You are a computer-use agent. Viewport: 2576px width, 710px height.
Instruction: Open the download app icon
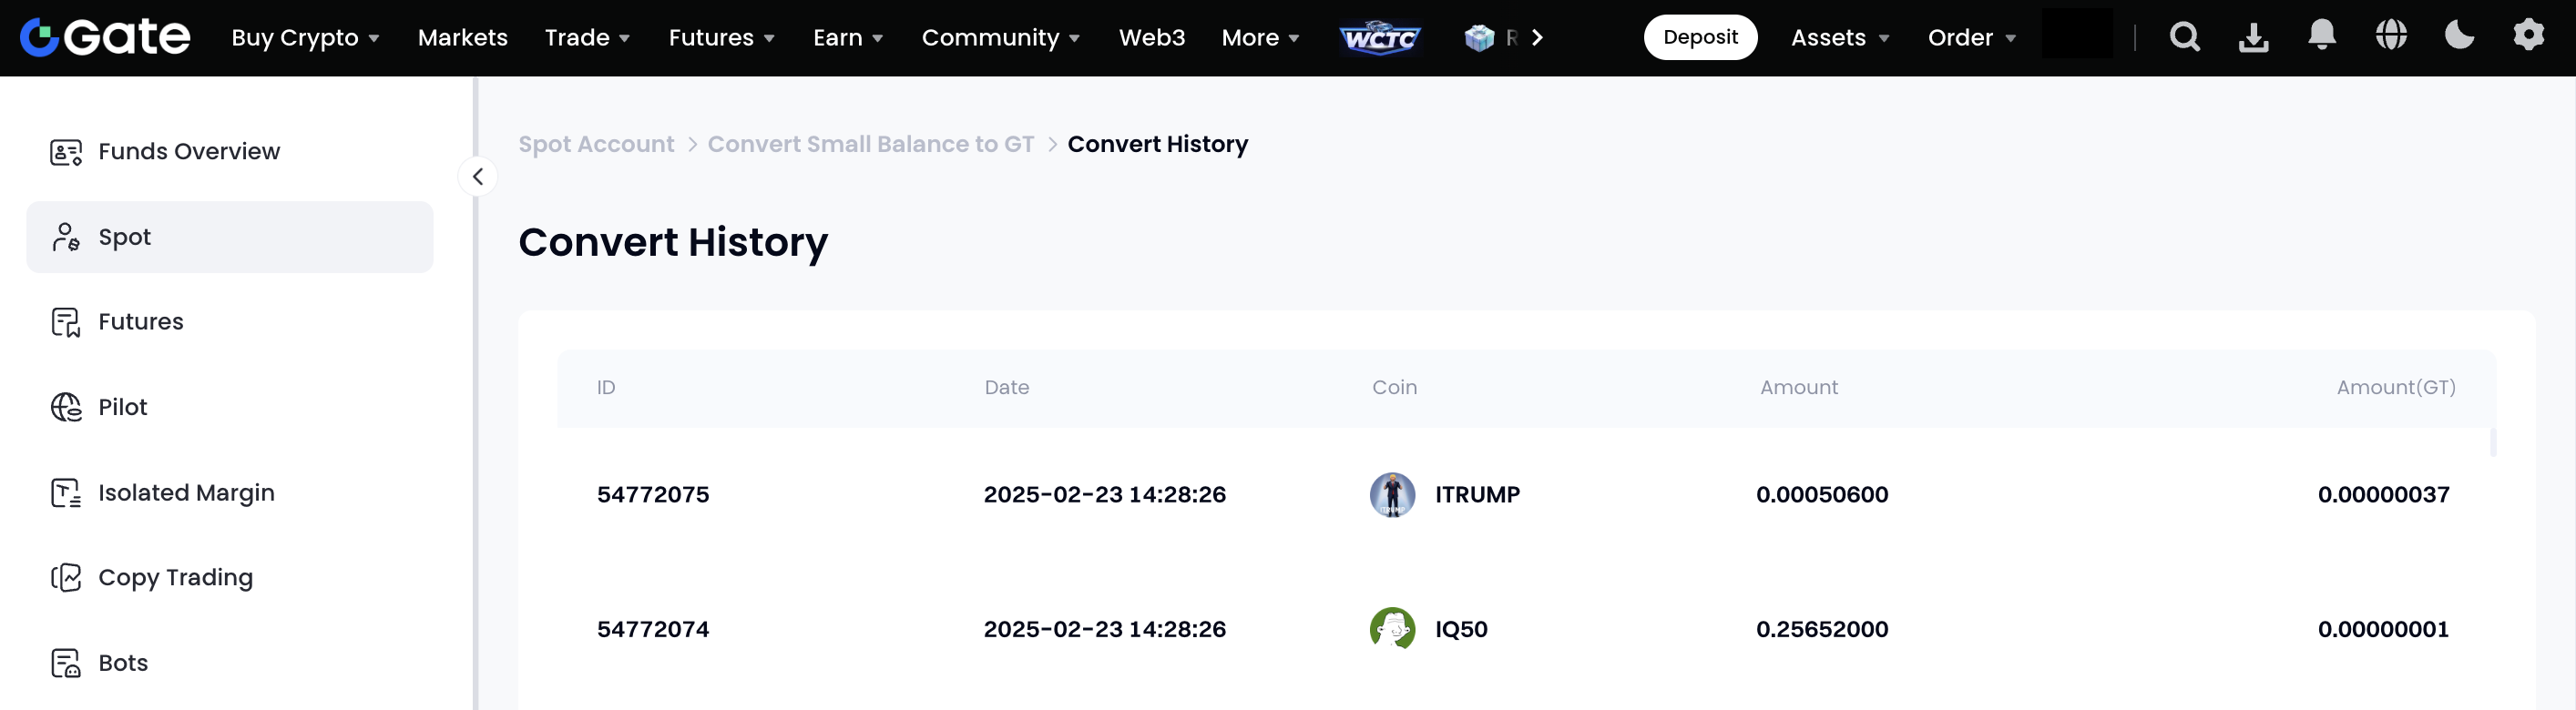[2253, 38]
